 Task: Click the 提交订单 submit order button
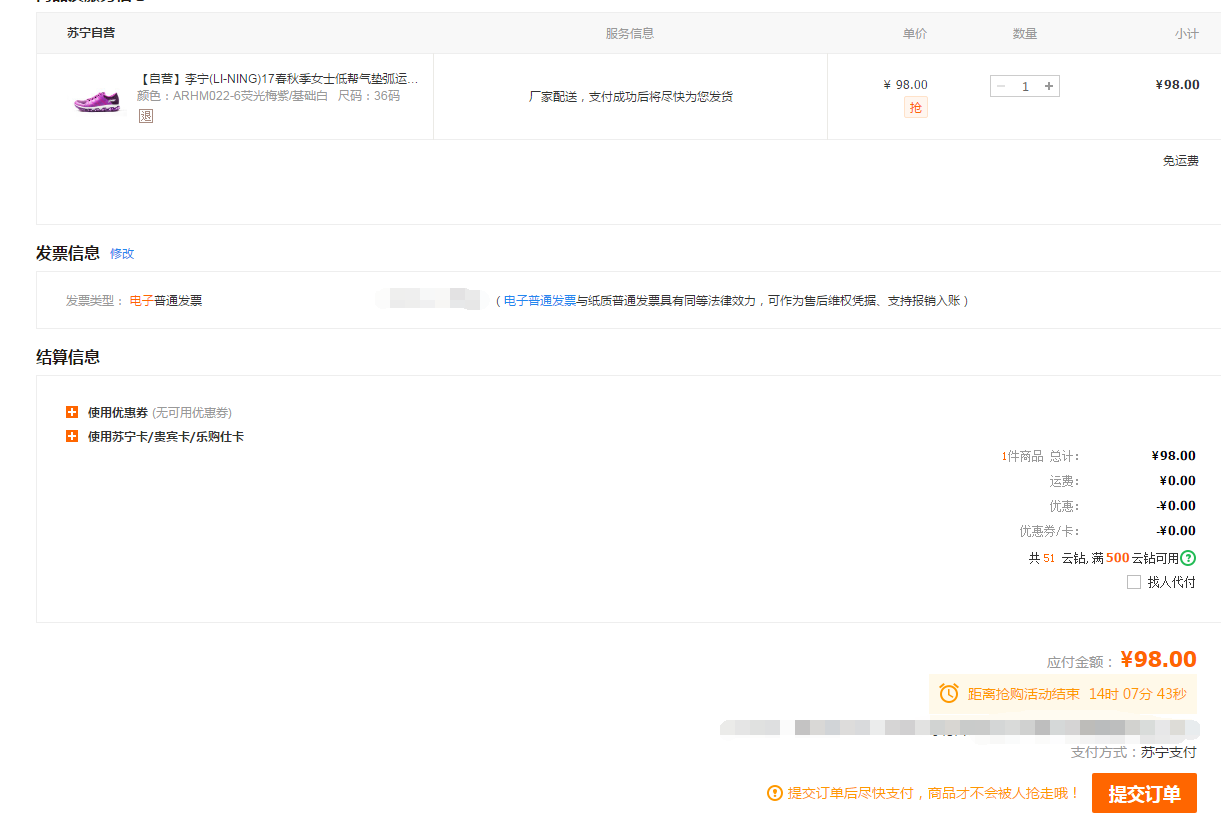point(1144,794)
